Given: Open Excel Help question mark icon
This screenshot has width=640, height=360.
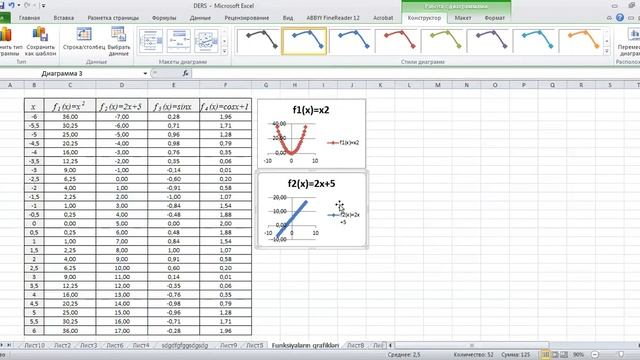Looking at the screenshot, I should [x=620, y=18].
